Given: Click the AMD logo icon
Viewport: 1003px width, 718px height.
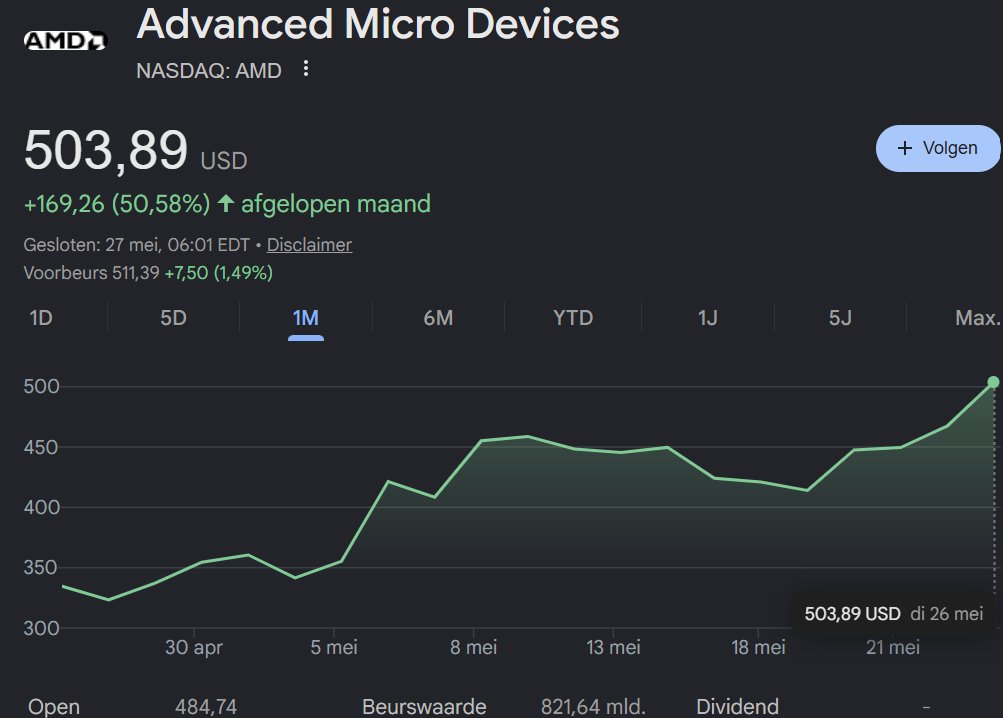Looking at the screenshot, I should pos(65,41).
